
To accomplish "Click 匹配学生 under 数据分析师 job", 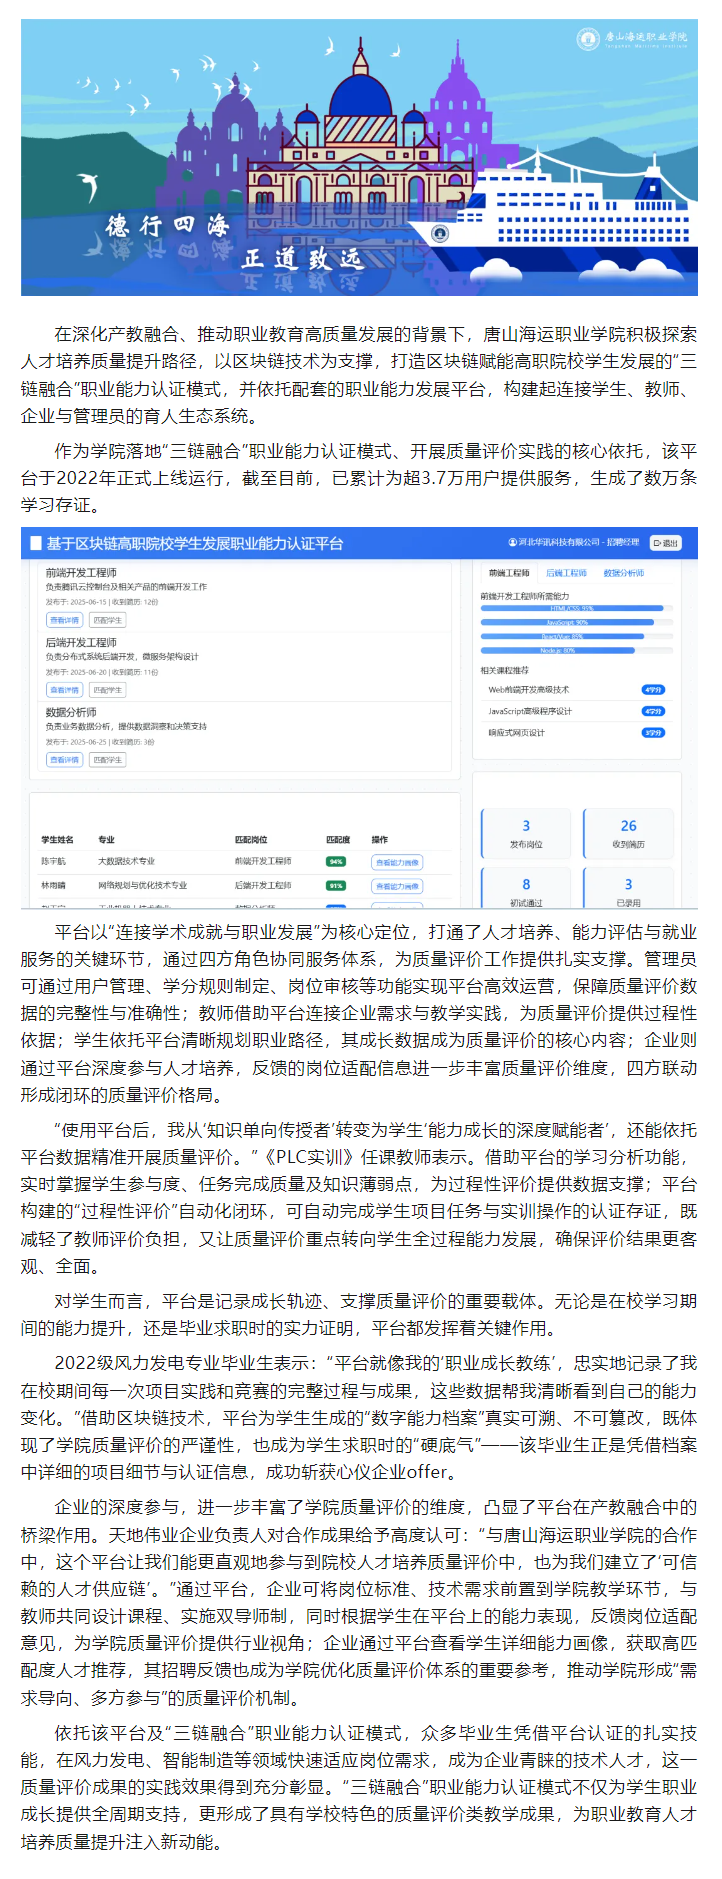I will (108, 760).
